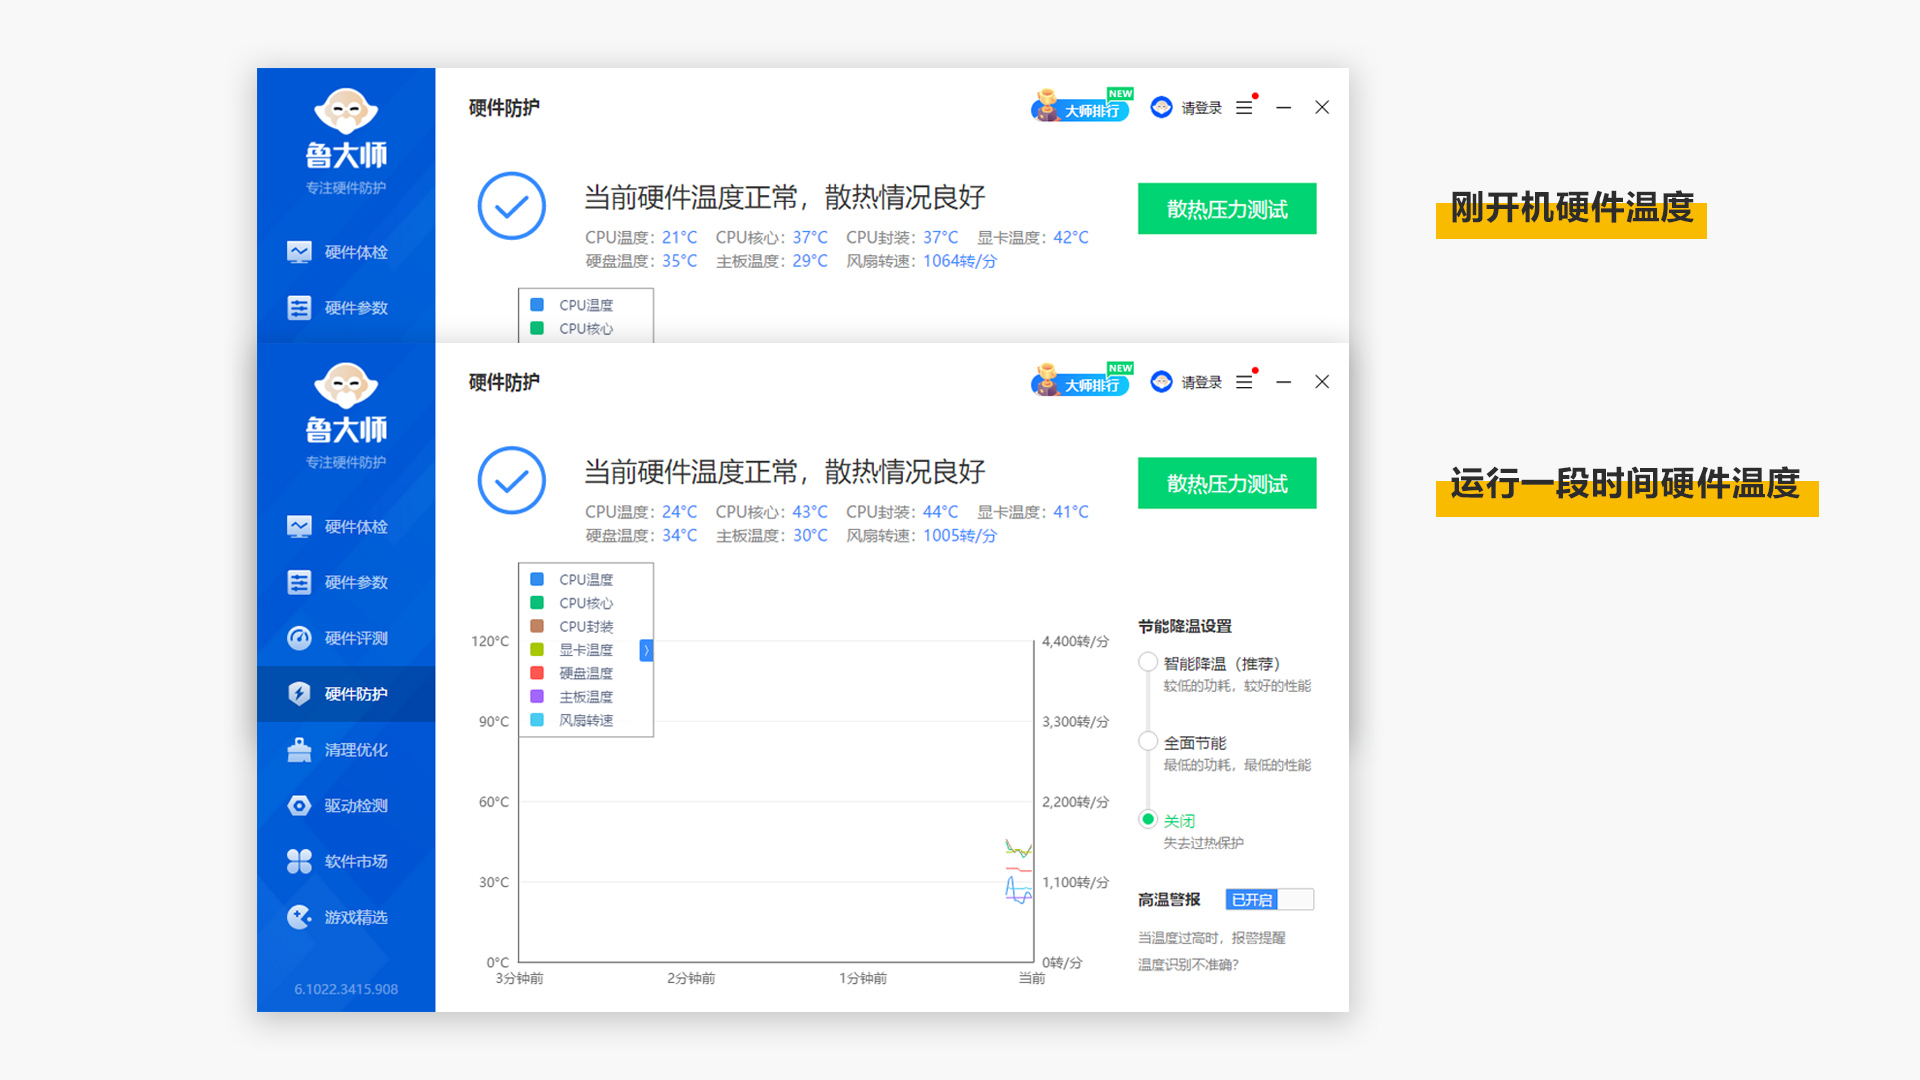
Task: Select 全面节能 radio option
Action: click(1148, 741)
